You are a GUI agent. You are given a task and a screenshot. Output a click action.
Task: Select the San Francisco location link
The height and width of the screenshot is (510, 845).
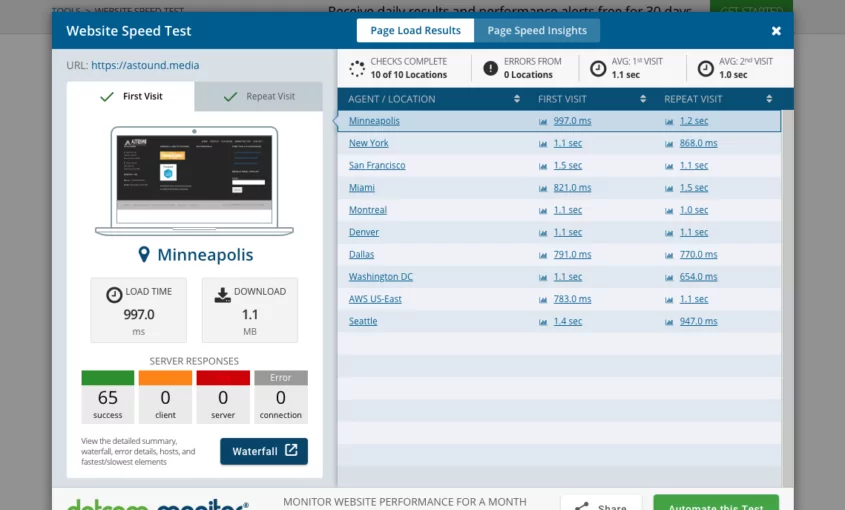coord(377,165)
